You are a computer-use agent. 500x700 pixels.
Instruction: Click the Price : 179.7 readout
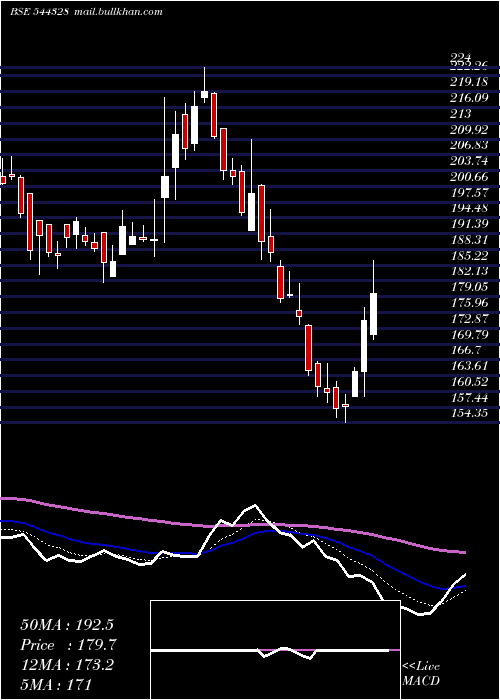(x=68, y=645)
